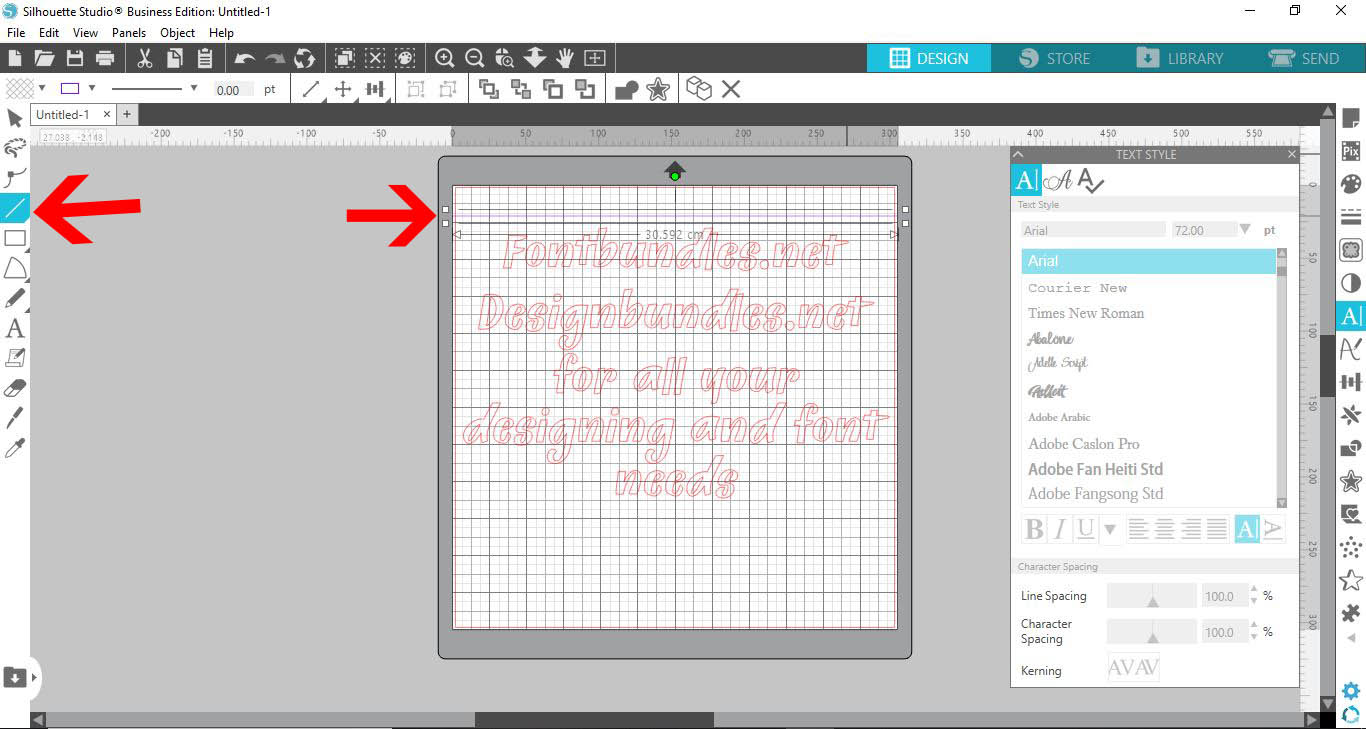The image size is (1366, 729).
Task: Adjust the Line Spacing slider
Action: pos(1152,596)
